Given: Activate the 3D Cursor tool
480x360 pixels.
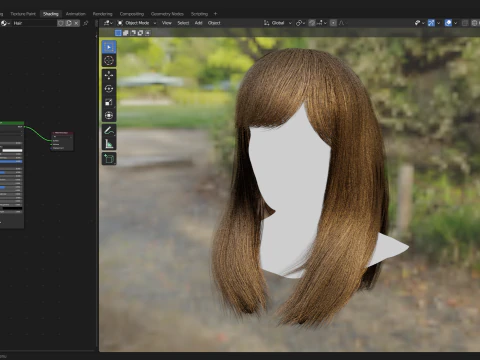Looking at the screenshot, I should coord(109,61).
